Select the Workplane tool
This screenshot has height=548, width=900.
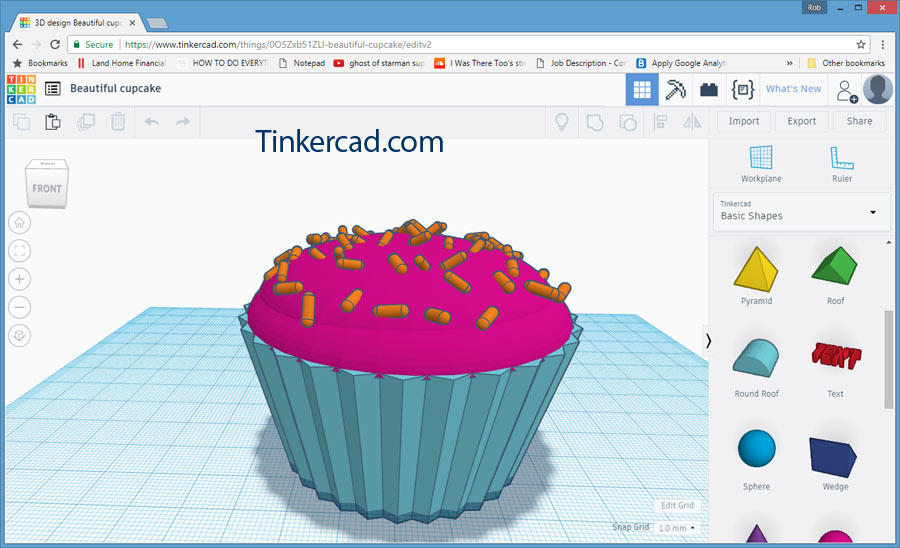761,163
